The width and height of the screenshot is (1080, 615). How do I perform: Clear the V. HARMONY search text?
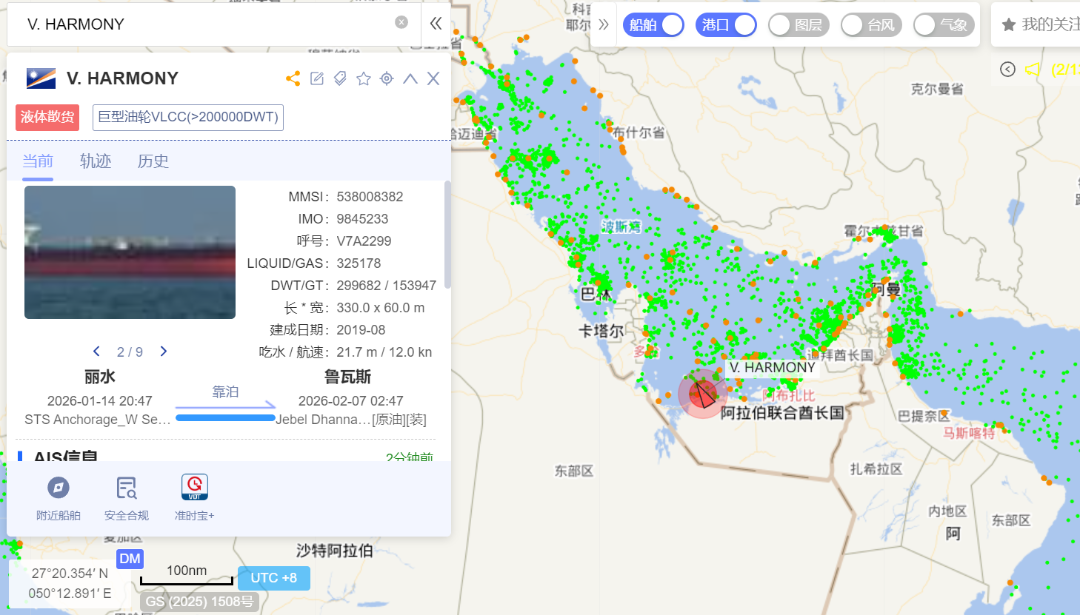pyautogui.click(x=401, y=22)
